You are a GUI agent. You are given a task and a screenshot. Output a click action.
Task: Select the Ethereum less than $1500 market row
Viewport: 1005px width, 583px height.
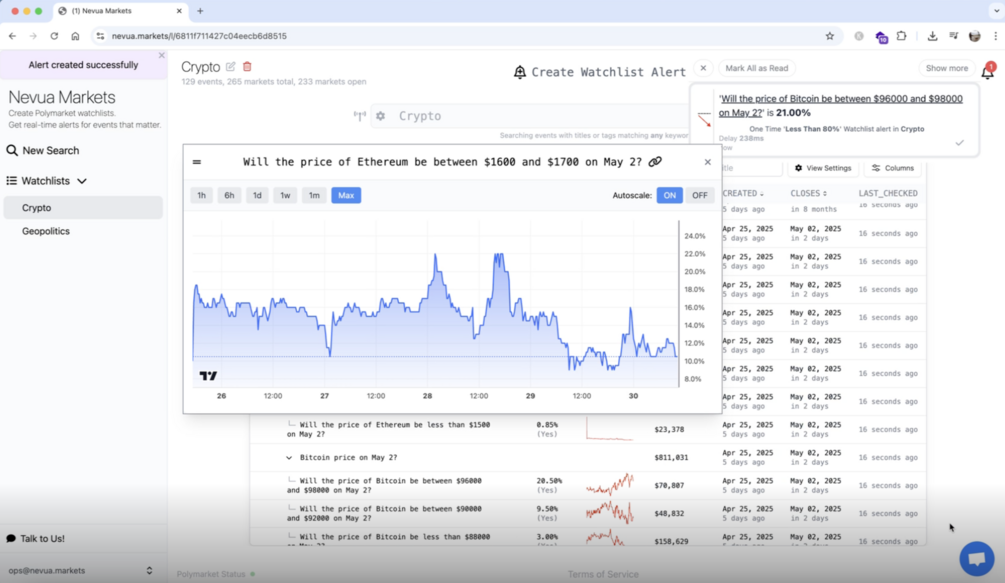(x=588, y=429)
